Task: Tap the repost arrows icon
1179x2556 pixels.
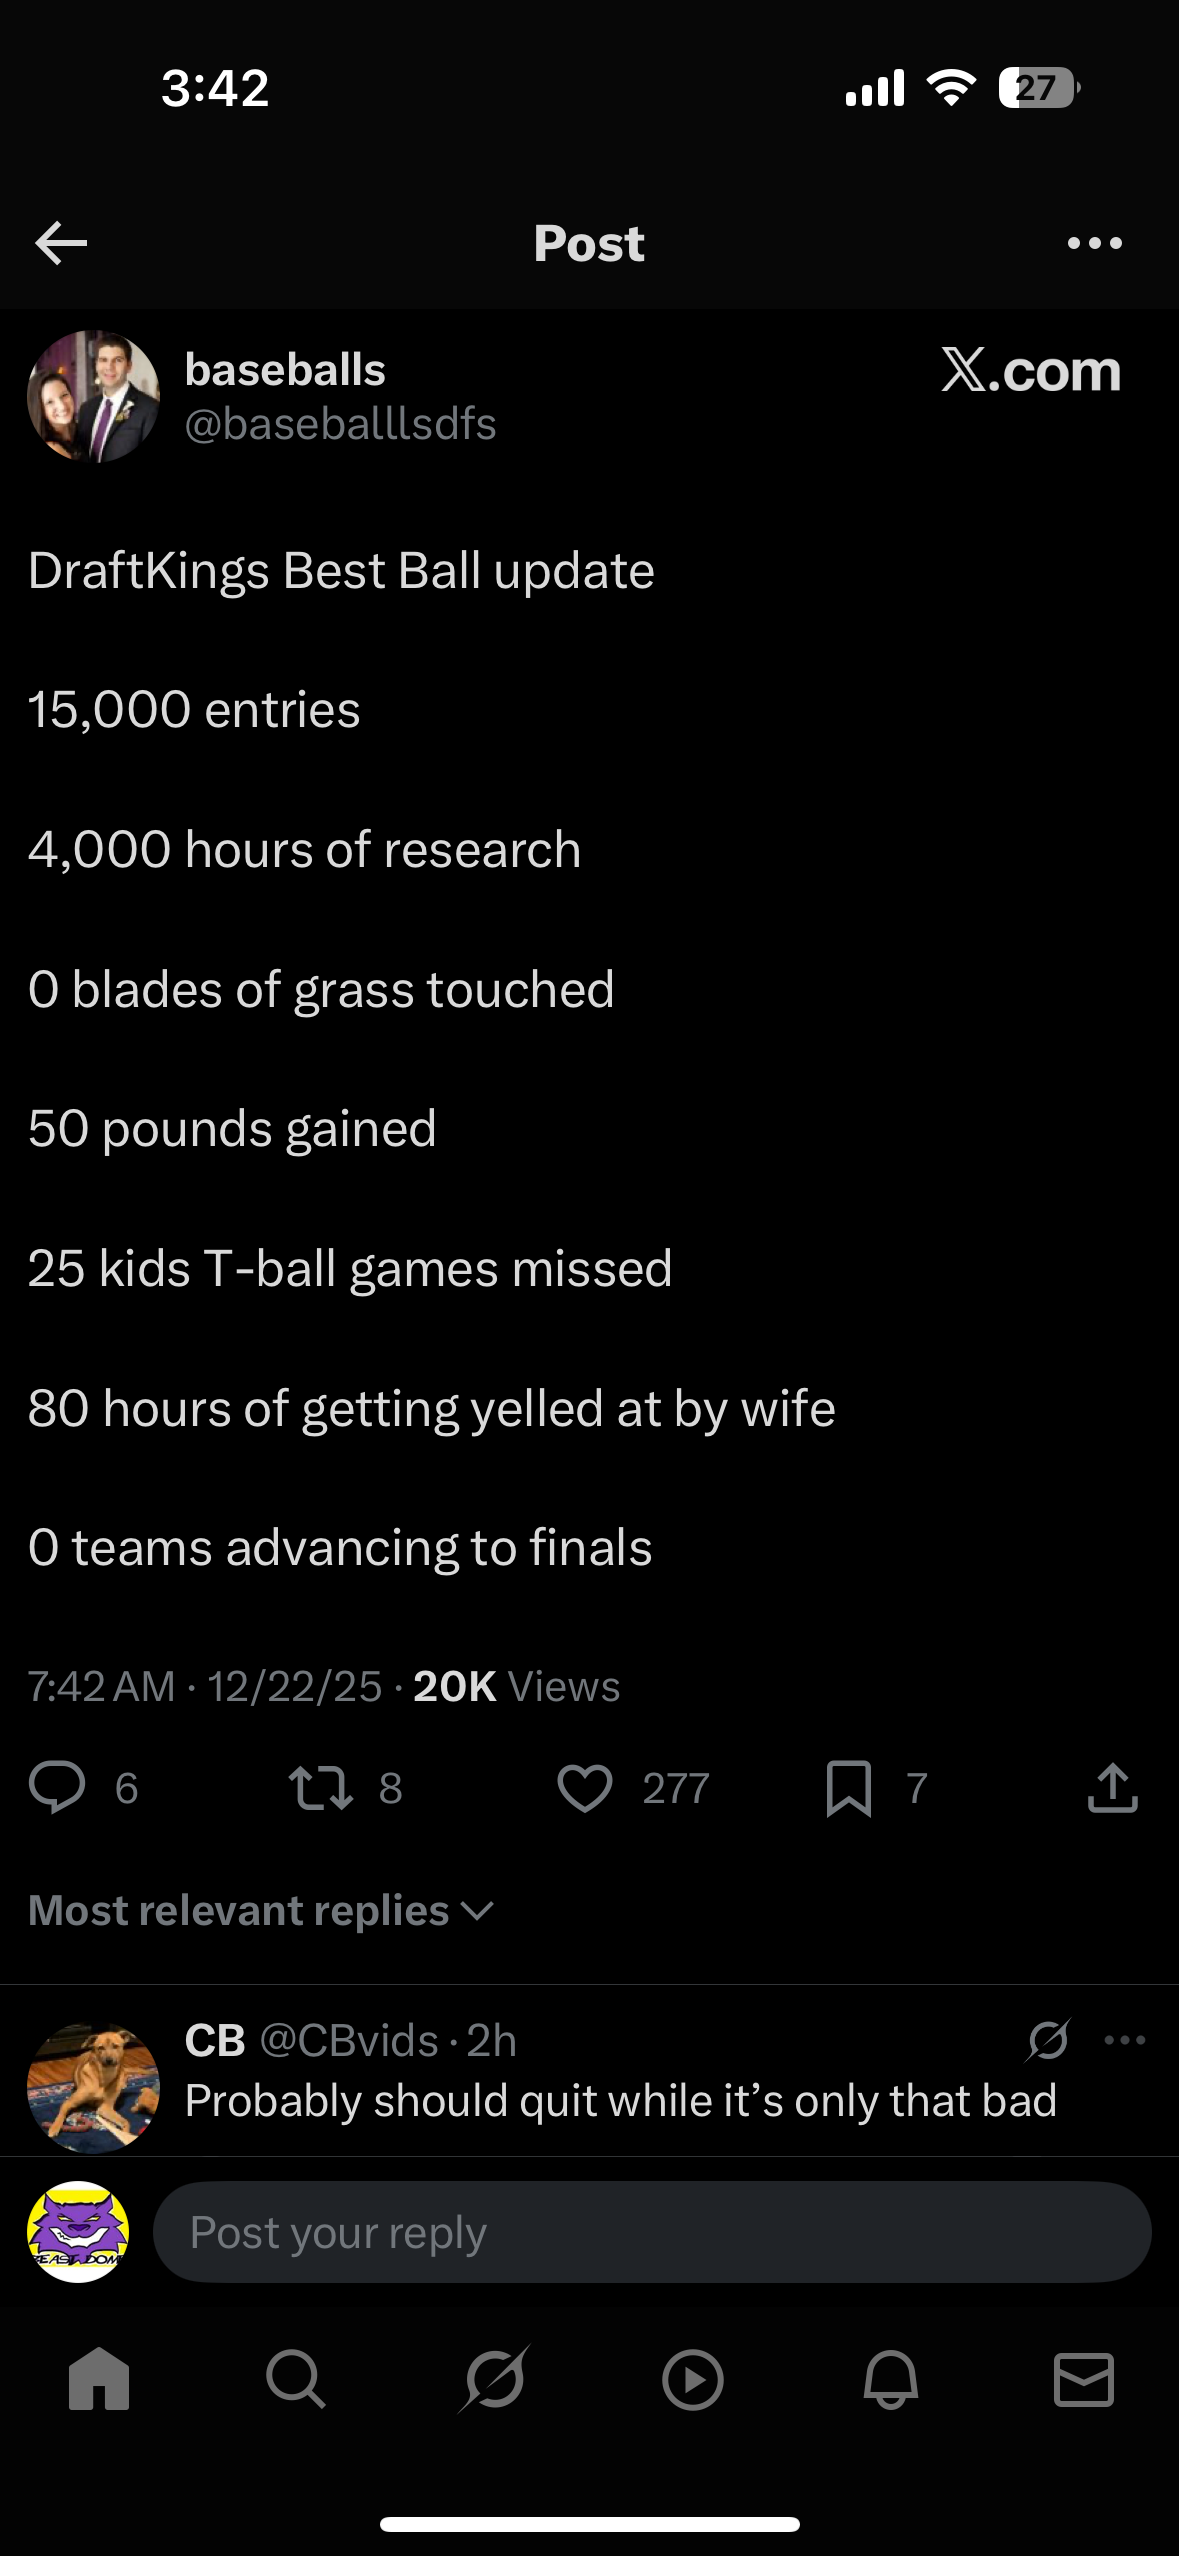Action: (x=320, y=1788)
